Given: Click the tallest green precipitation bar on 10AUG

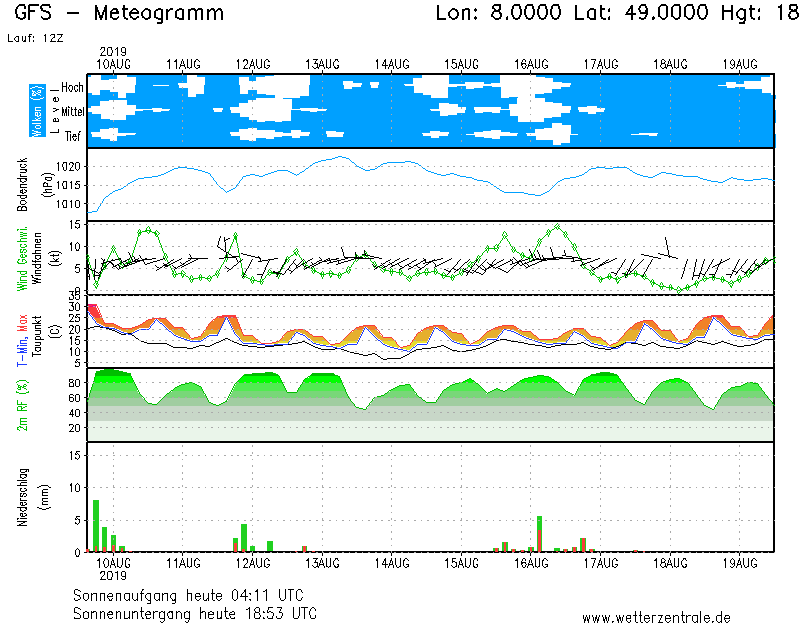Looking at the screenshot, I should pyautogui.click(x=96, y=526).
